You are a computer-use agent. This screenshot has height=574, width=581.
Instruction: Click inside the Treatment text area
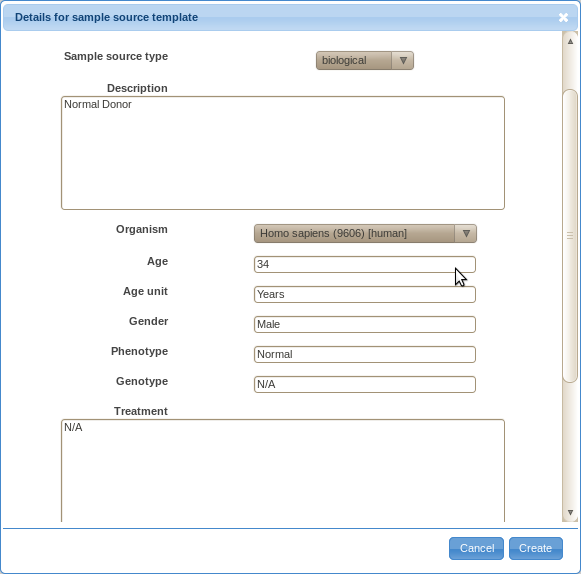pos(283,471)
